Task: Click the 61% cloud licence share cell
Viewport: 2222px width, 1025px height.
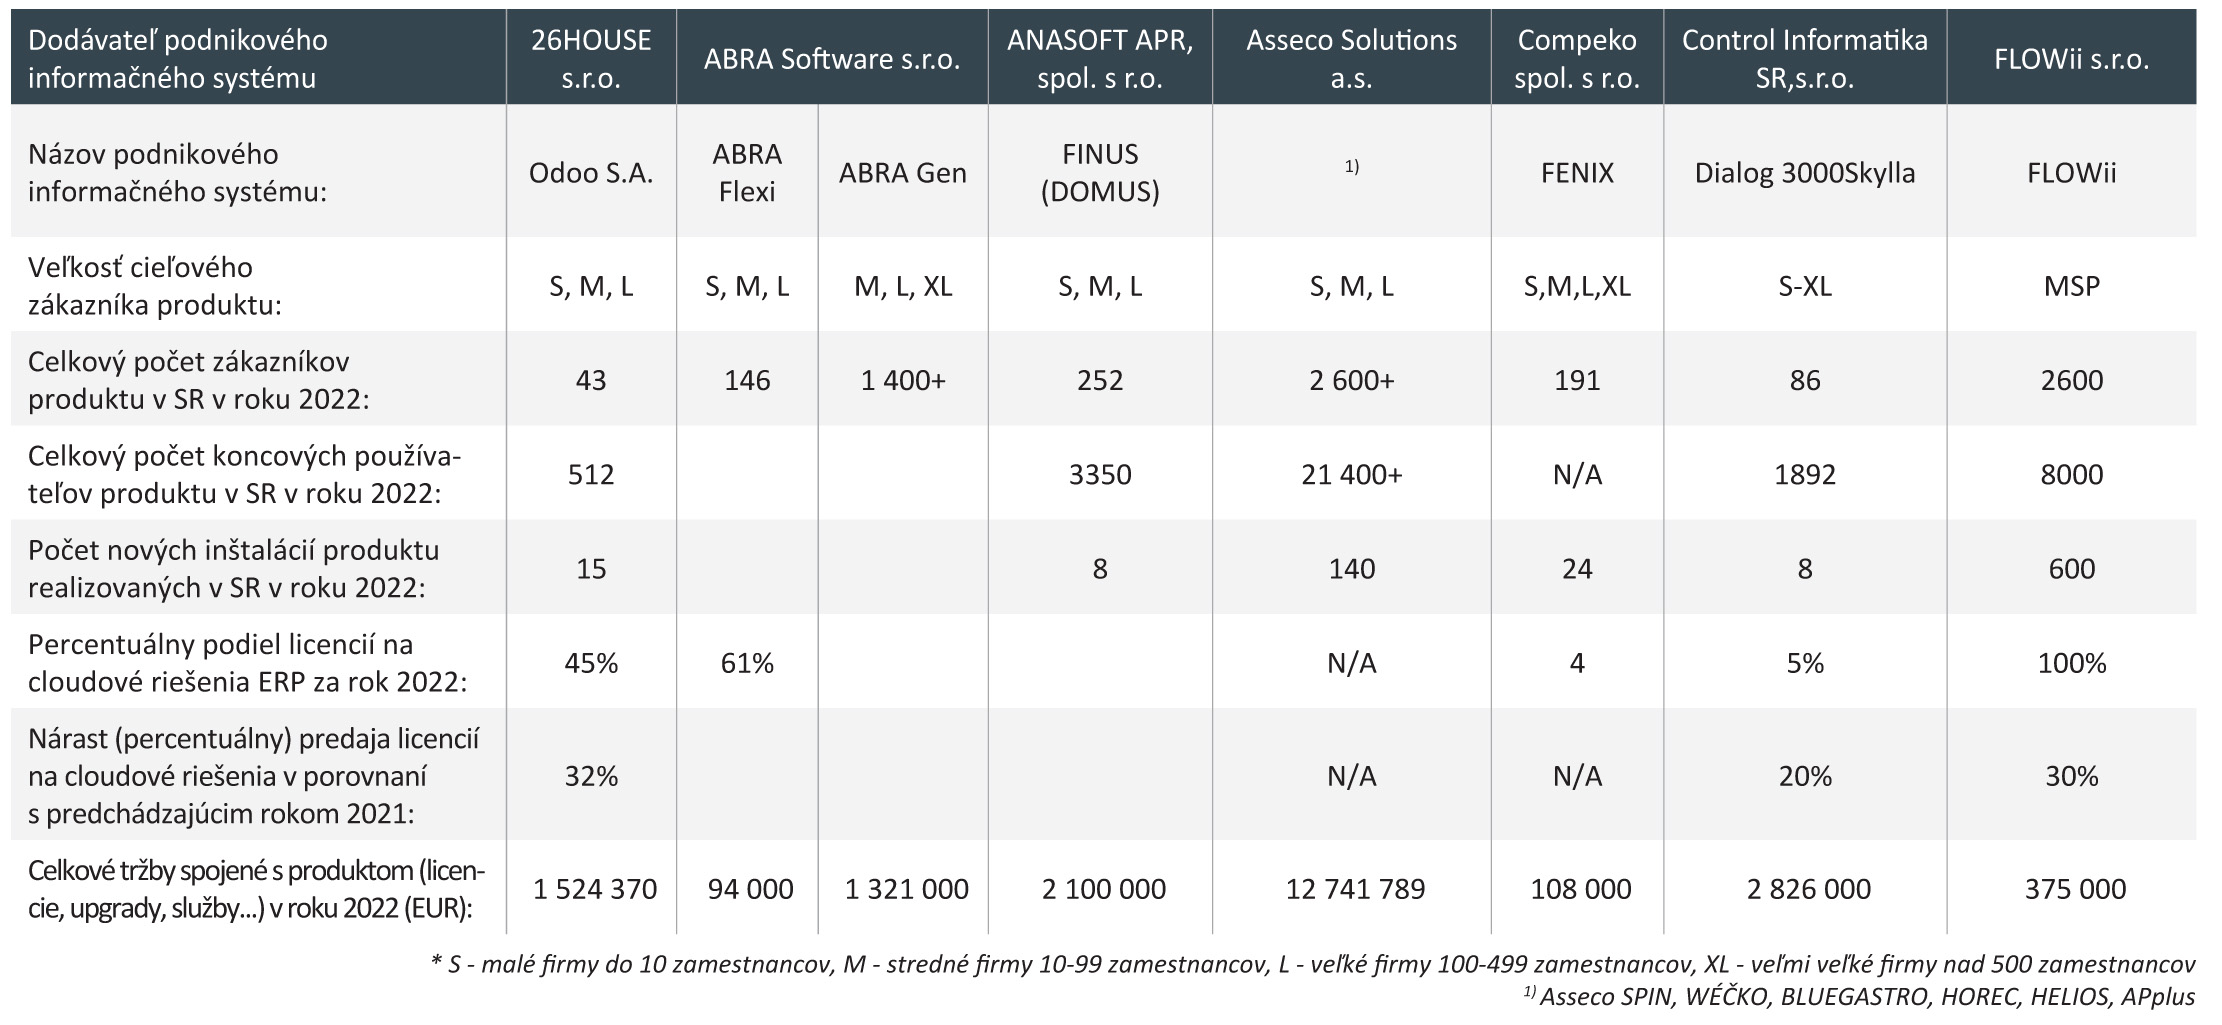Action: tap(747, 663)
